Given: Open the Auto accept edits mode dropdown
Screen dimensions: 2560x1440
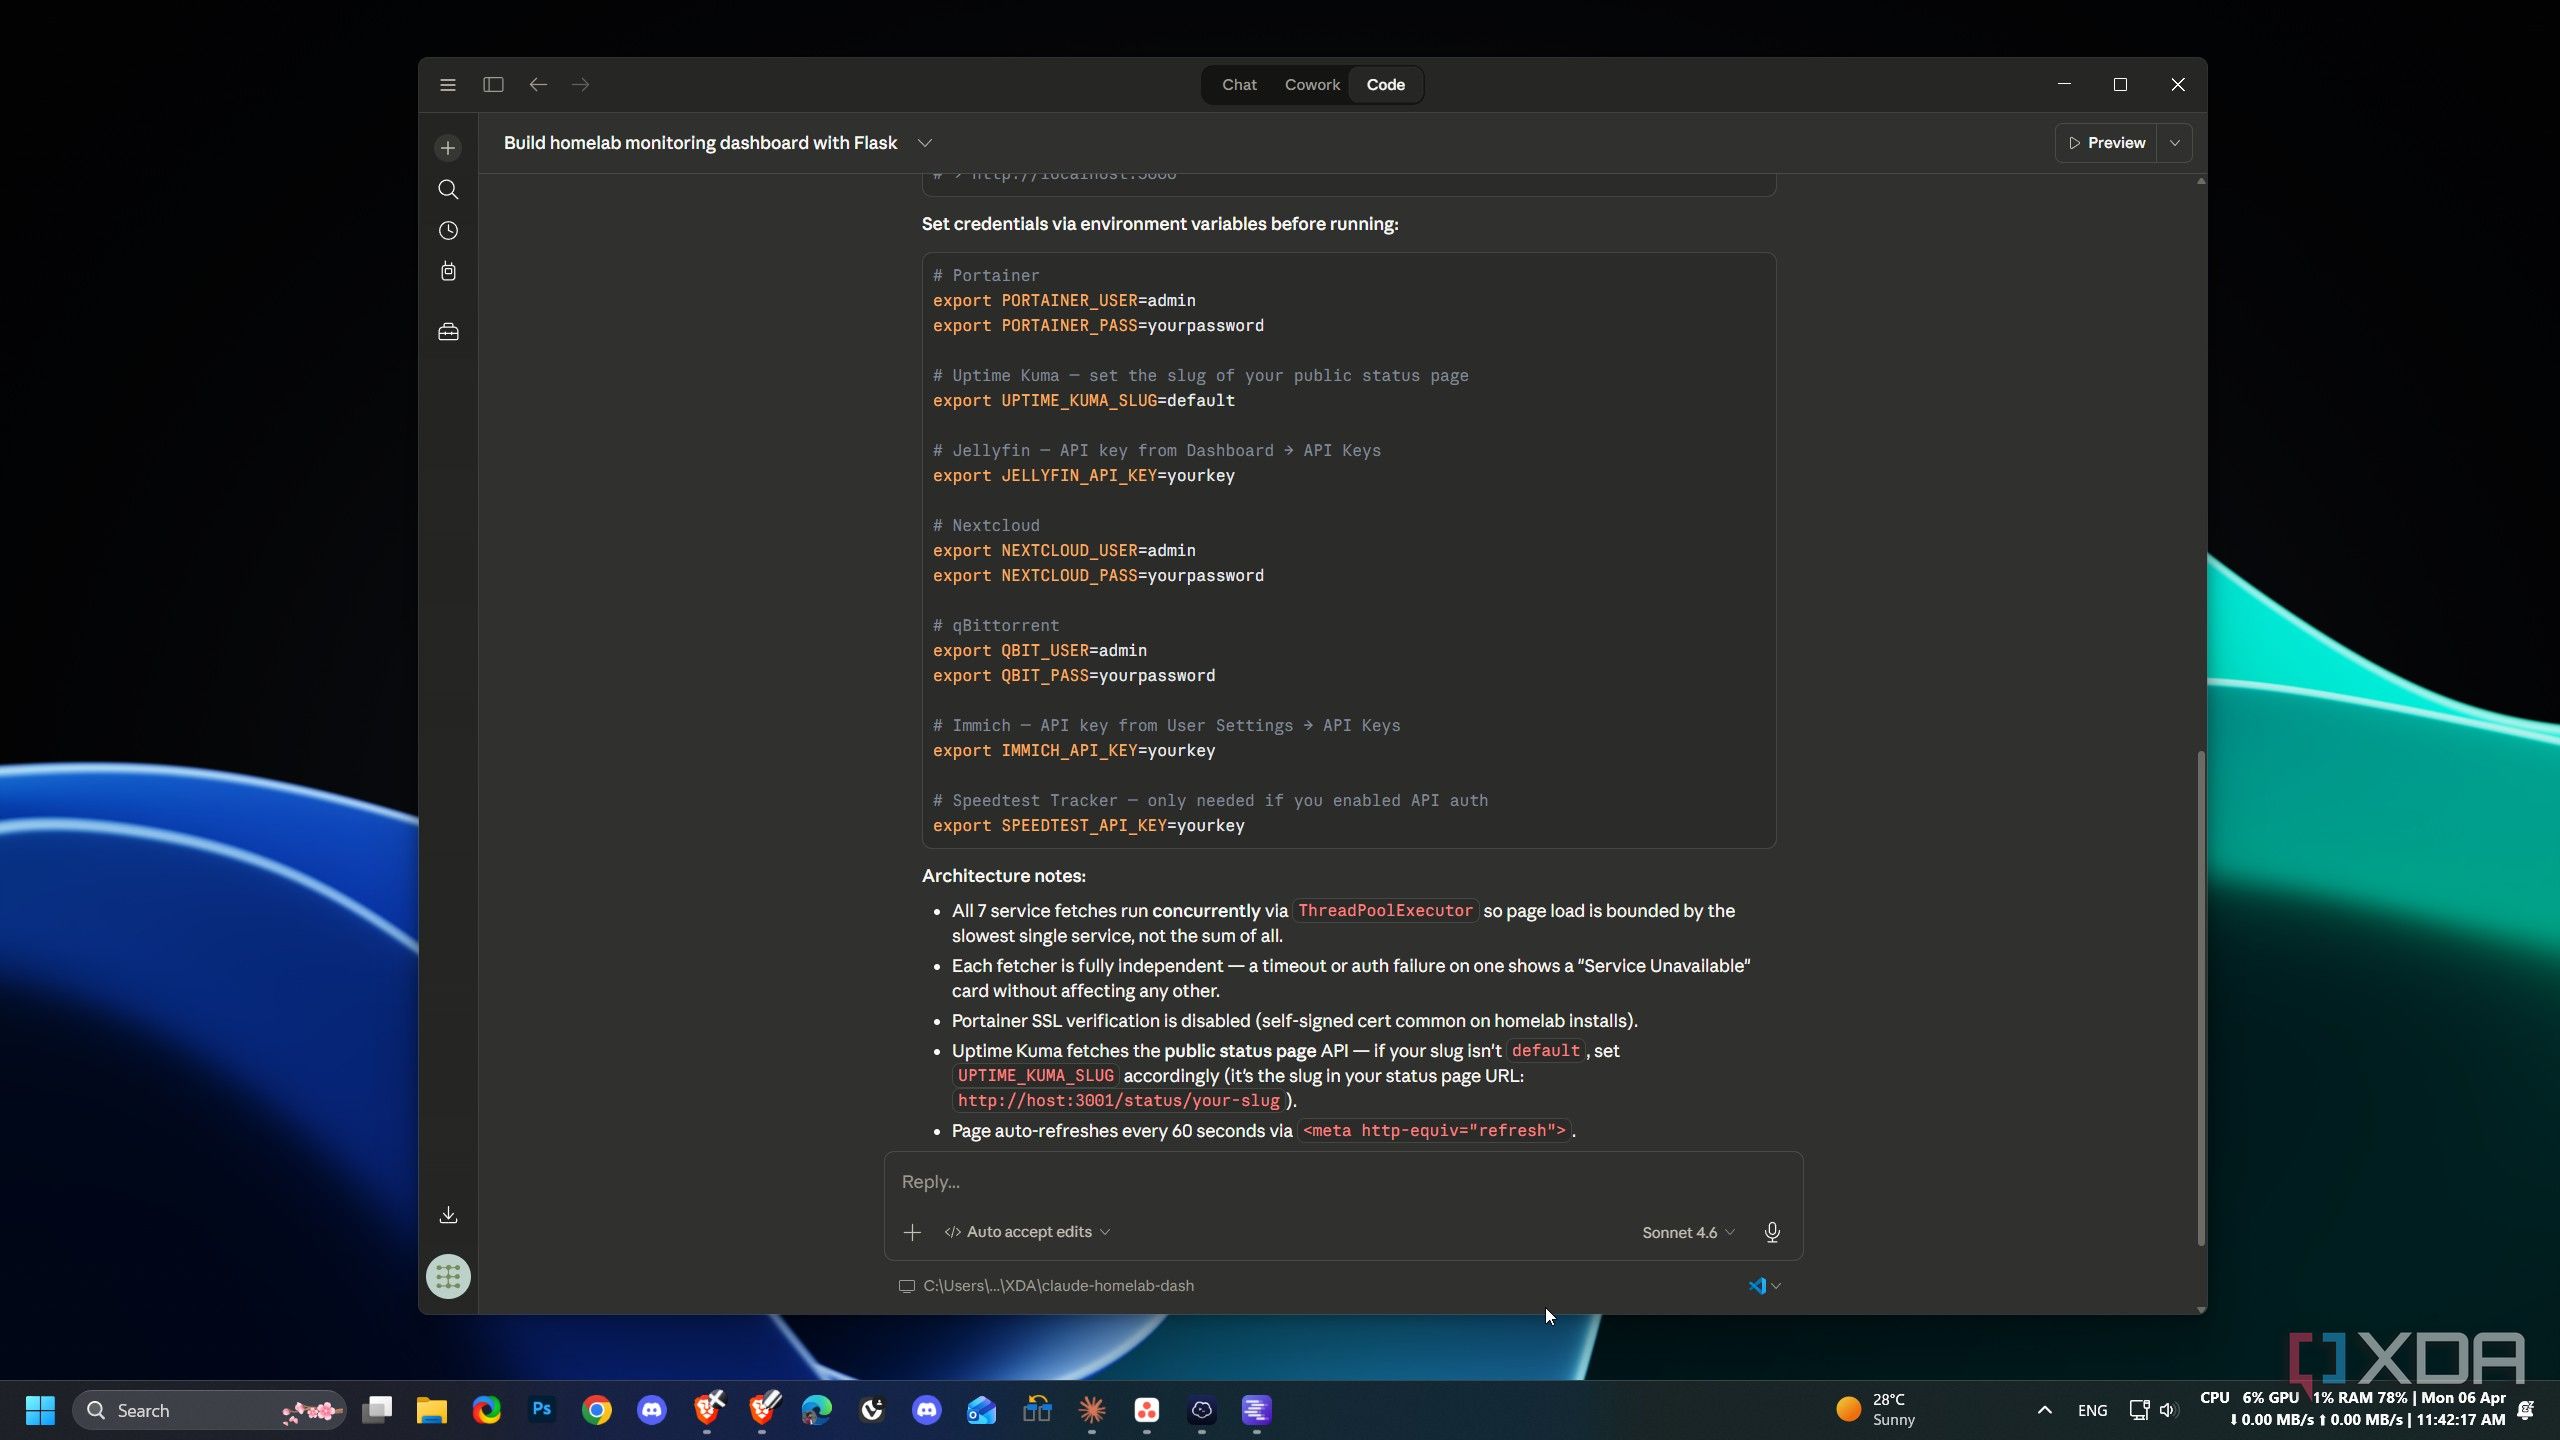Looking at the screenshot, I should pyautogui.click(x=1027, y=1232).
